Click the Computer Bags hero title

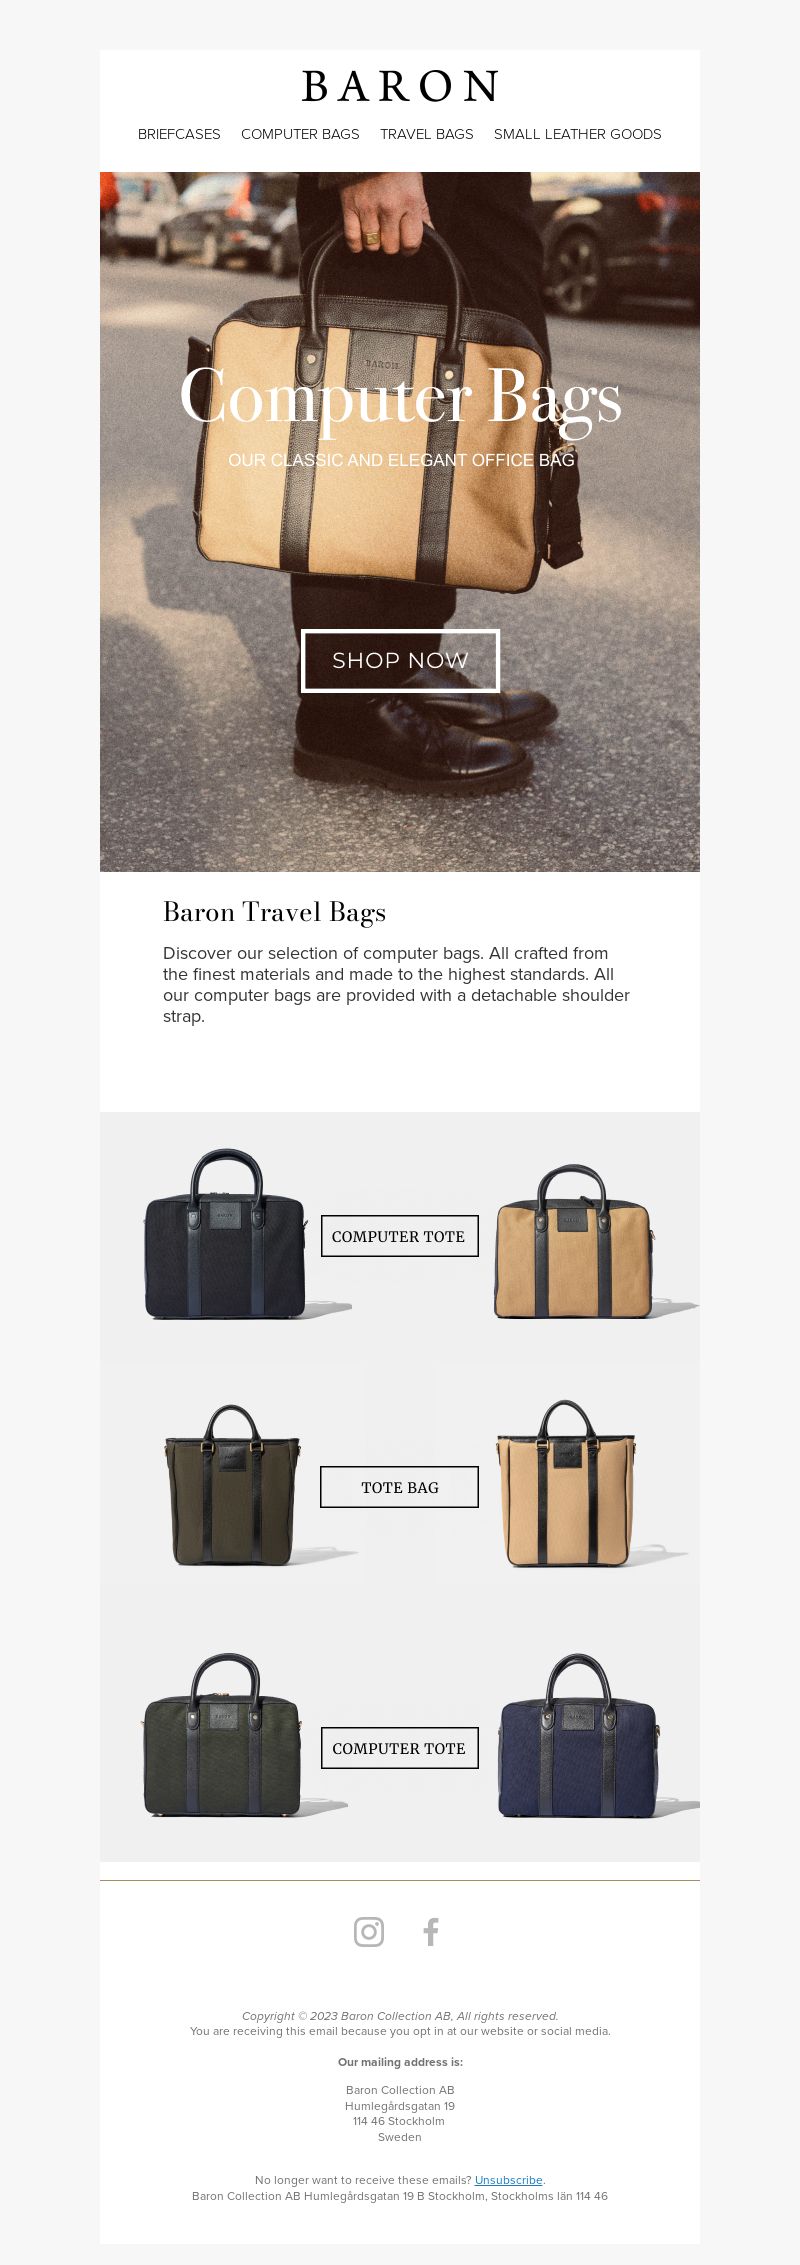400,398
